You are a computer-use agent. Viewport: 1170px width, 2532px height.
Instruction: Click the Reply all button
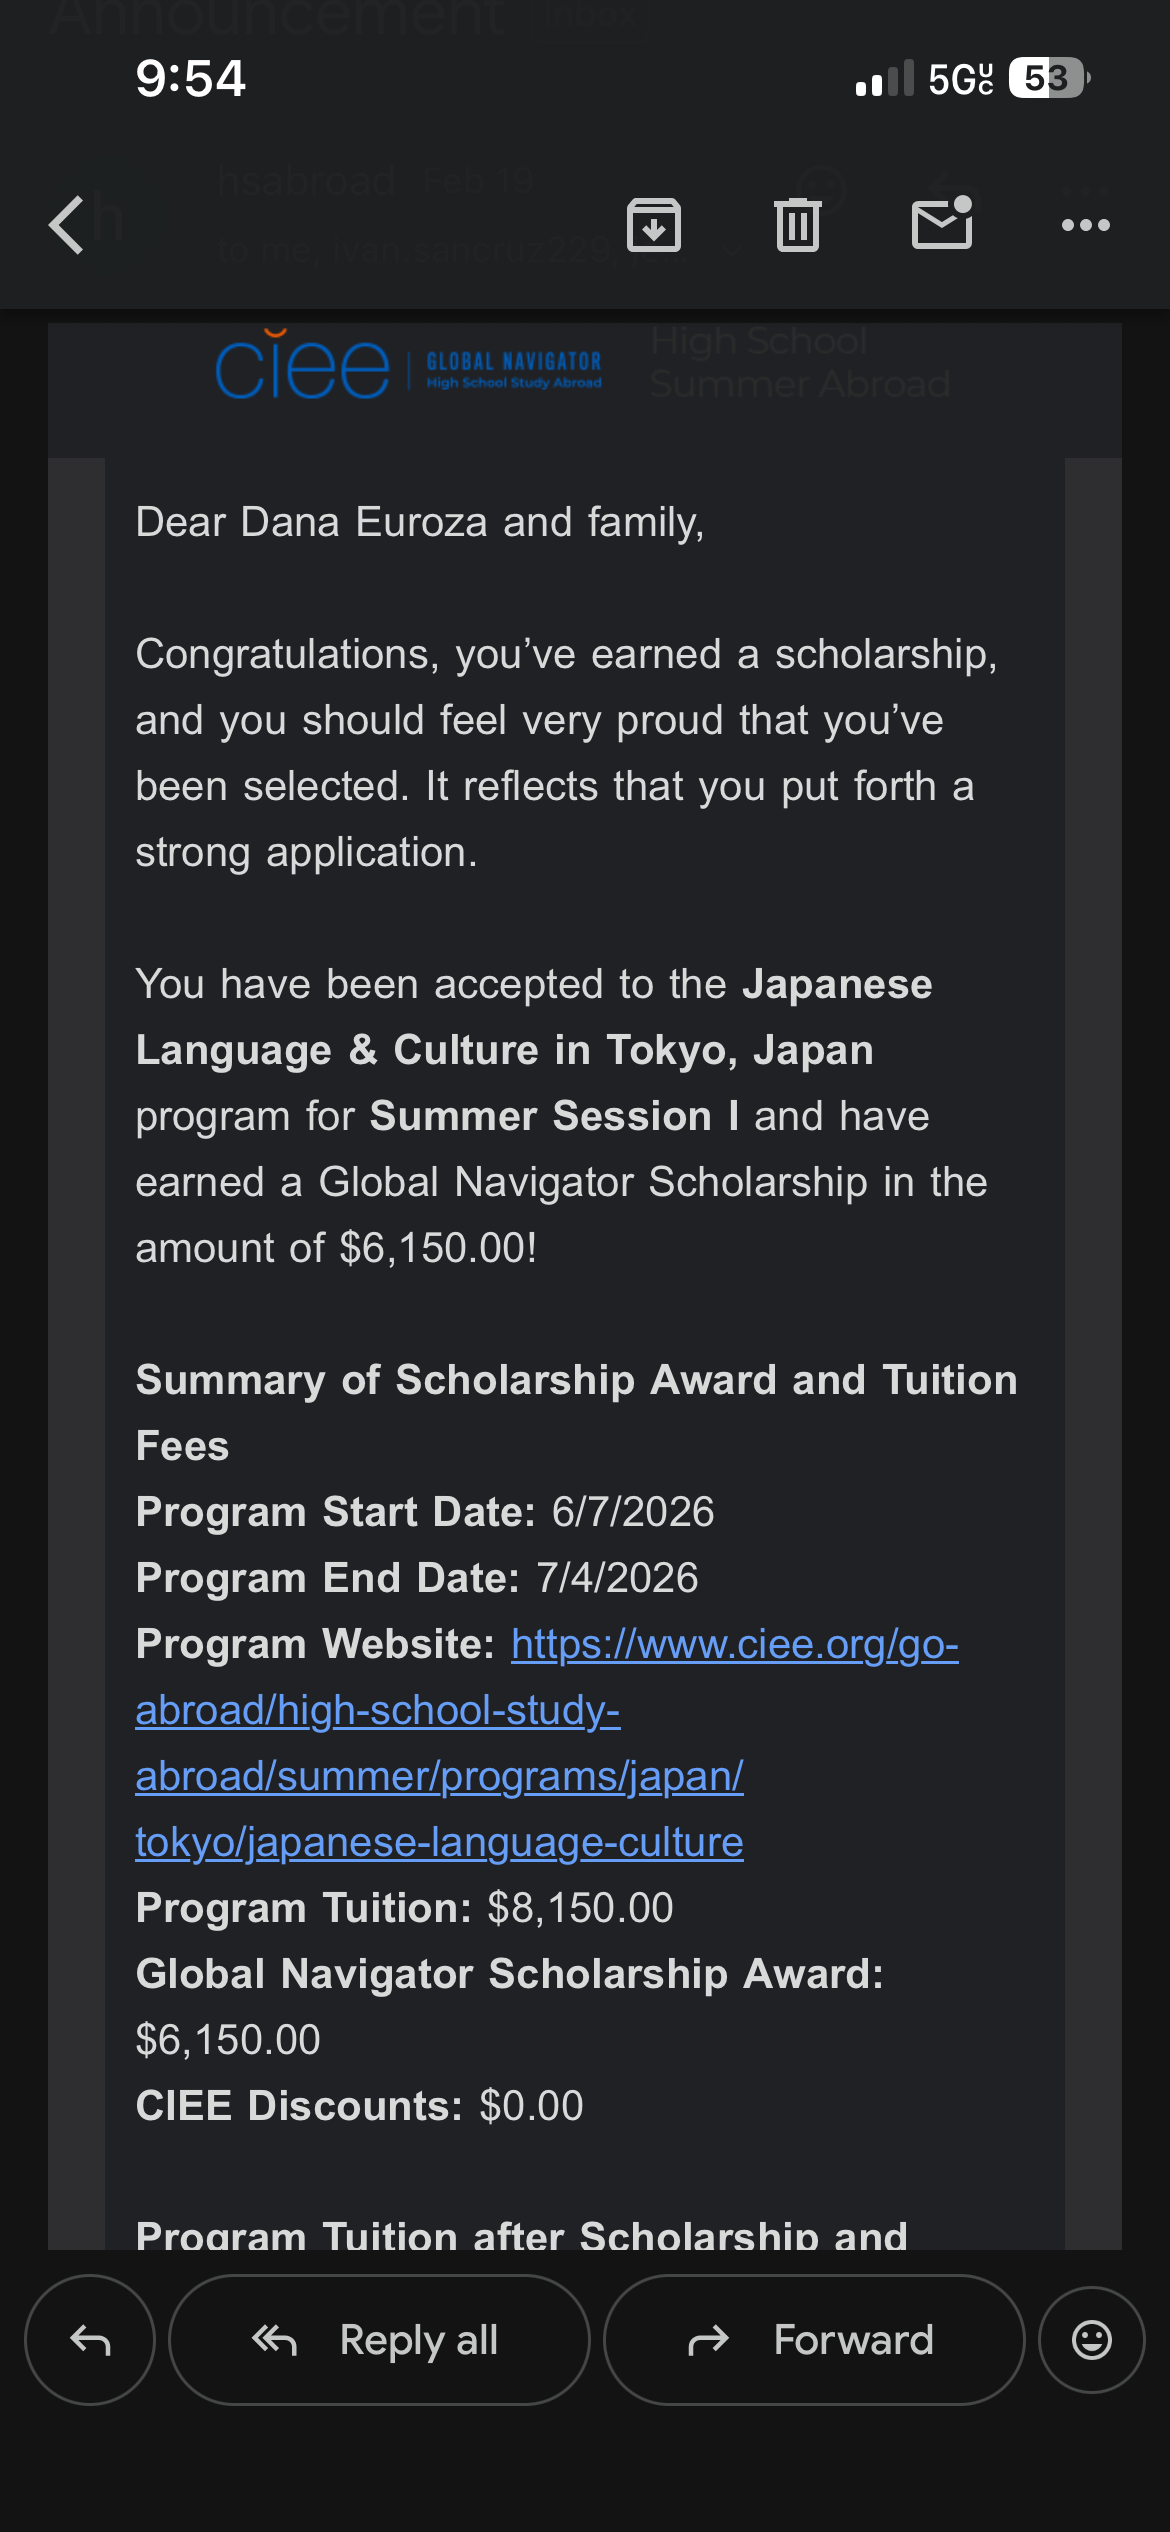coord(379,2340)
